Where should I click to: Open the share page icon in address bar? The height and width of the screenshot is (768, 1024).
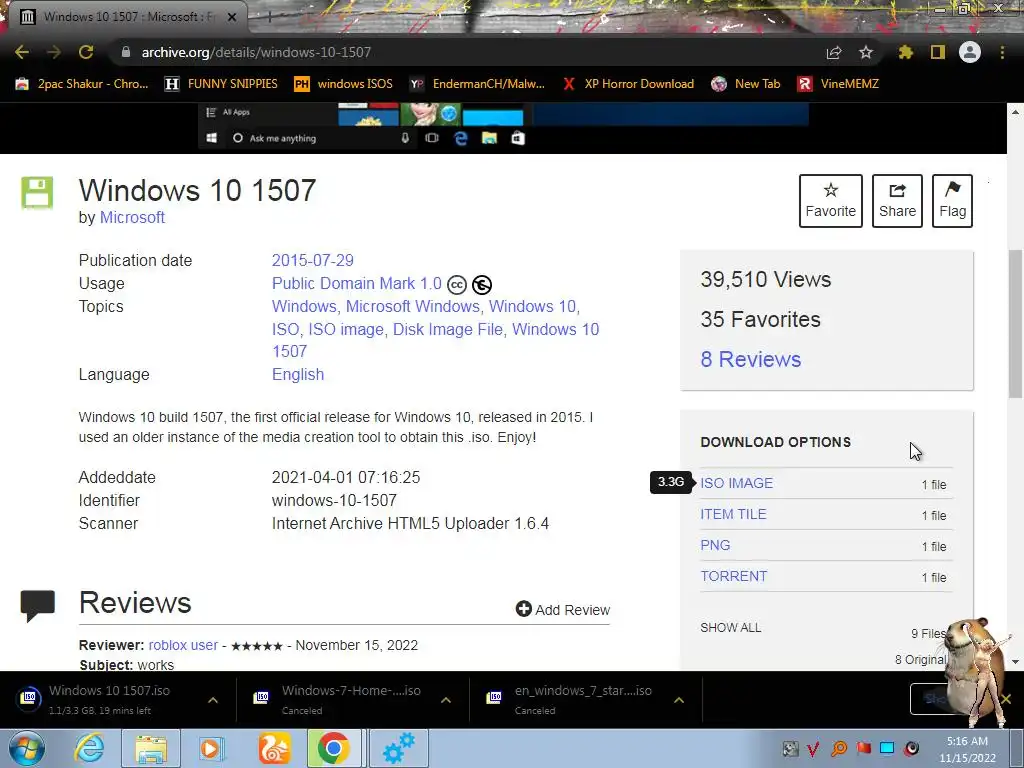834,52
